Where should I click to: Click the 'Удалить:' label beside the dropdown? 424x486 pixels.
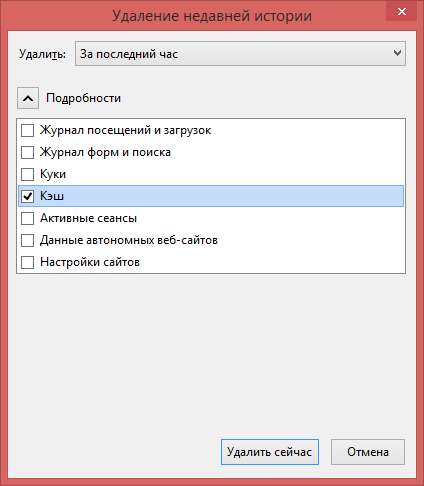[42, 54]
